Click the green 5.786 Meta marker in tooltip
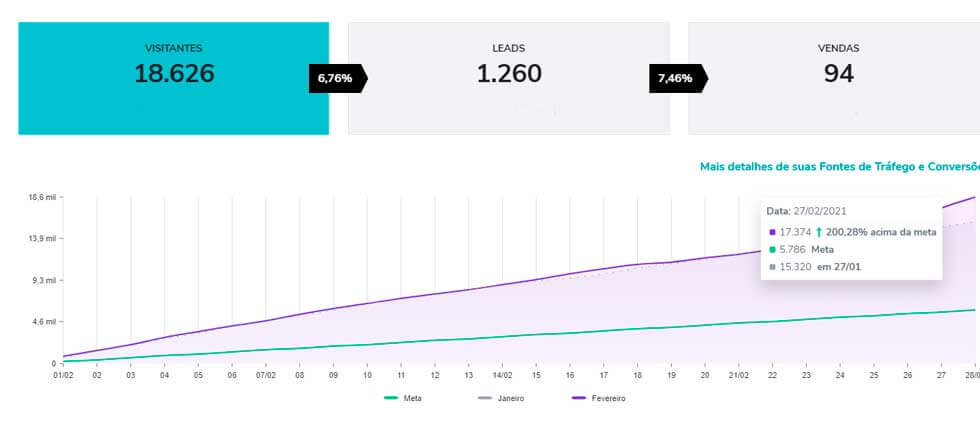The width and height of the screenshot is (980, 421). pos(772,249)
